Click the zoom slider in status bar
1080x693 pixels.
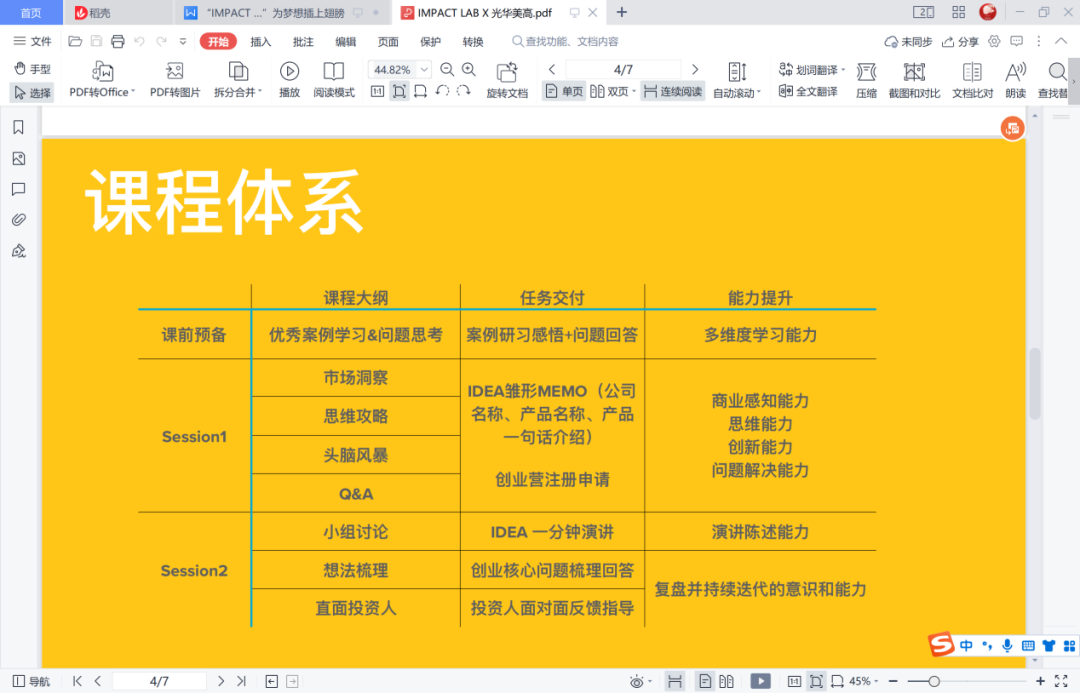click(933, 681)
